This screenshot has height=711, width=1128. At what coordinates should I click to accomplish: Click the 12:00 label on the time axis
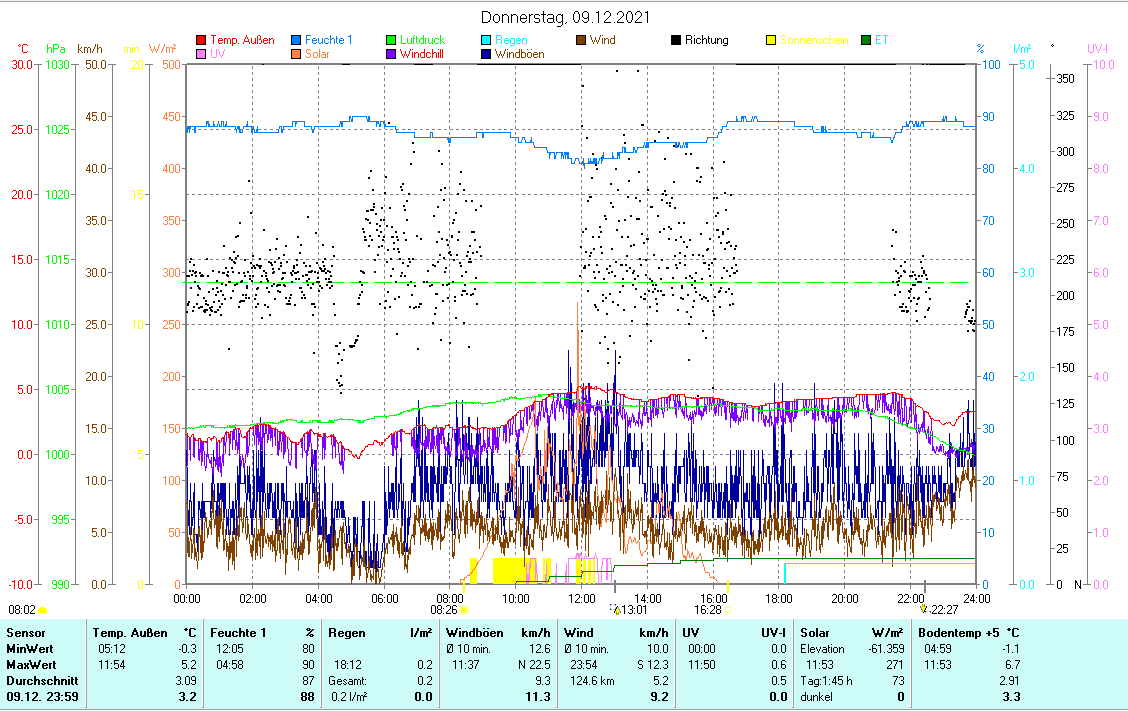tap(581, 598)
